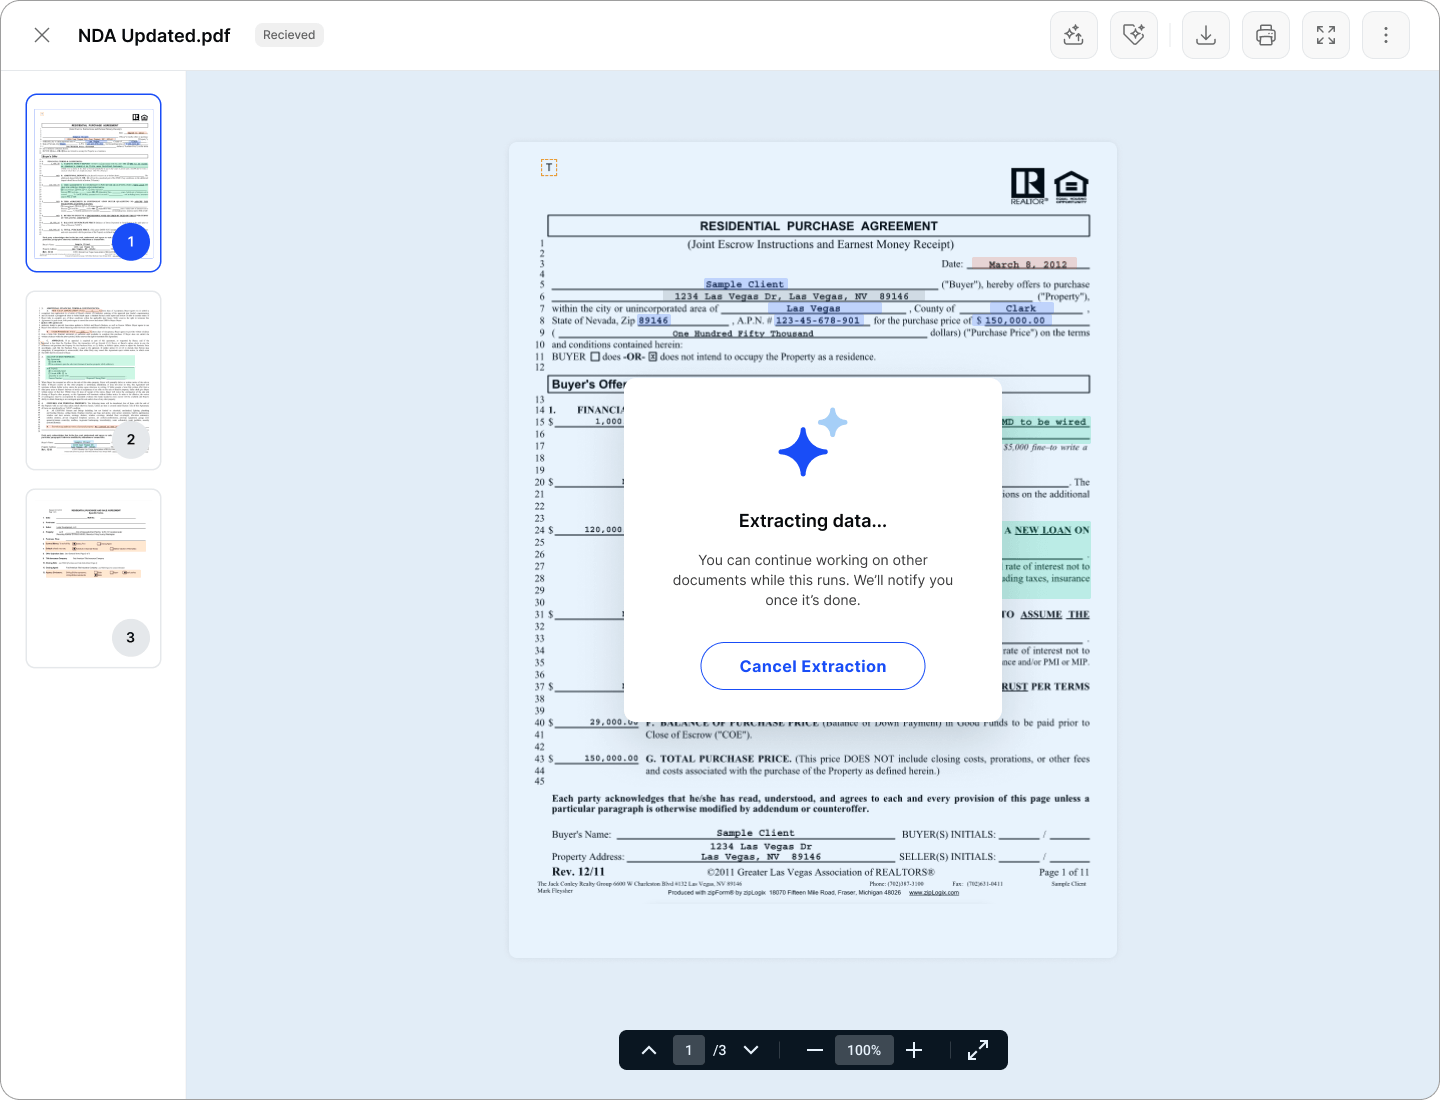Download the NDA Updated.pdf document
Viewport: 1440px width, 1100px height.
click(1206, 36)
